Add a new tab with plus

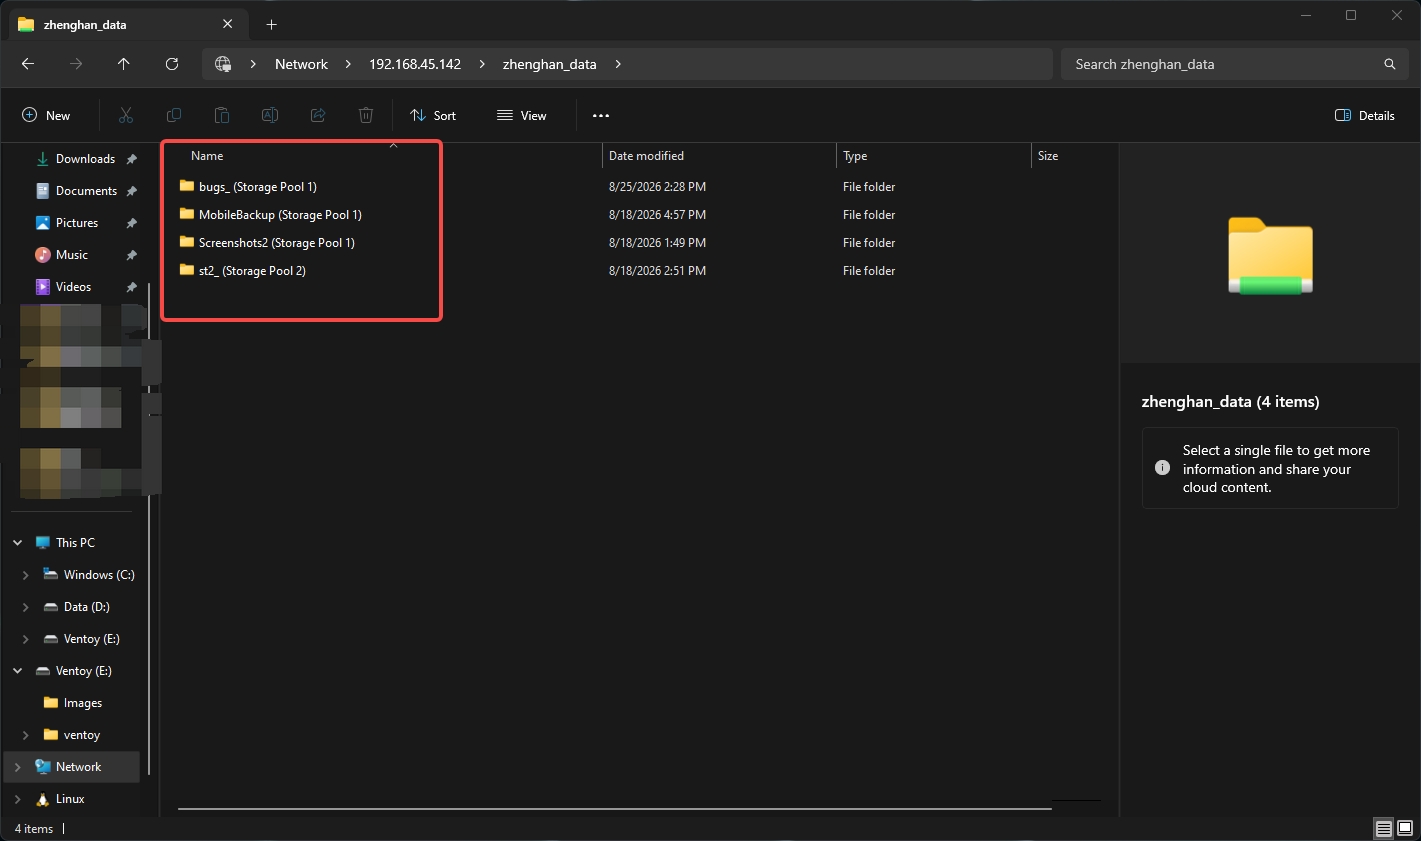pyautogui.click(x=271, y=24)
